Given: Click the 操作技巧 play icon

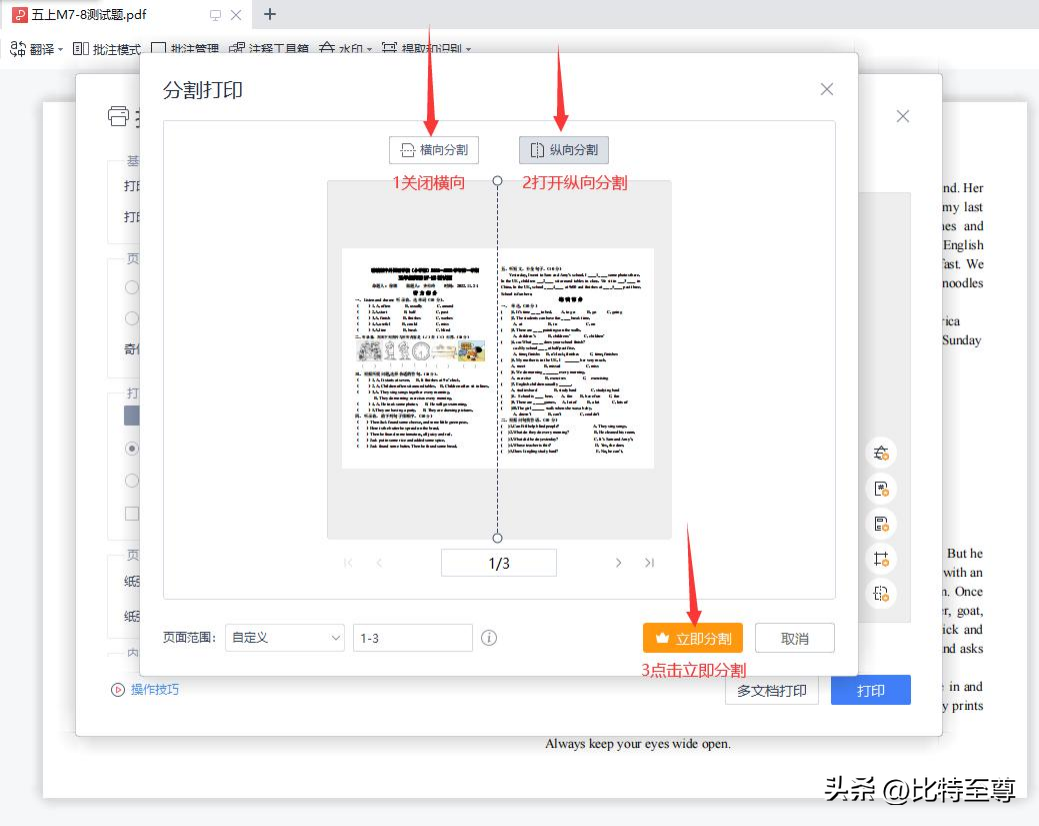Looking at the screenshot, I should pos(118,690).
